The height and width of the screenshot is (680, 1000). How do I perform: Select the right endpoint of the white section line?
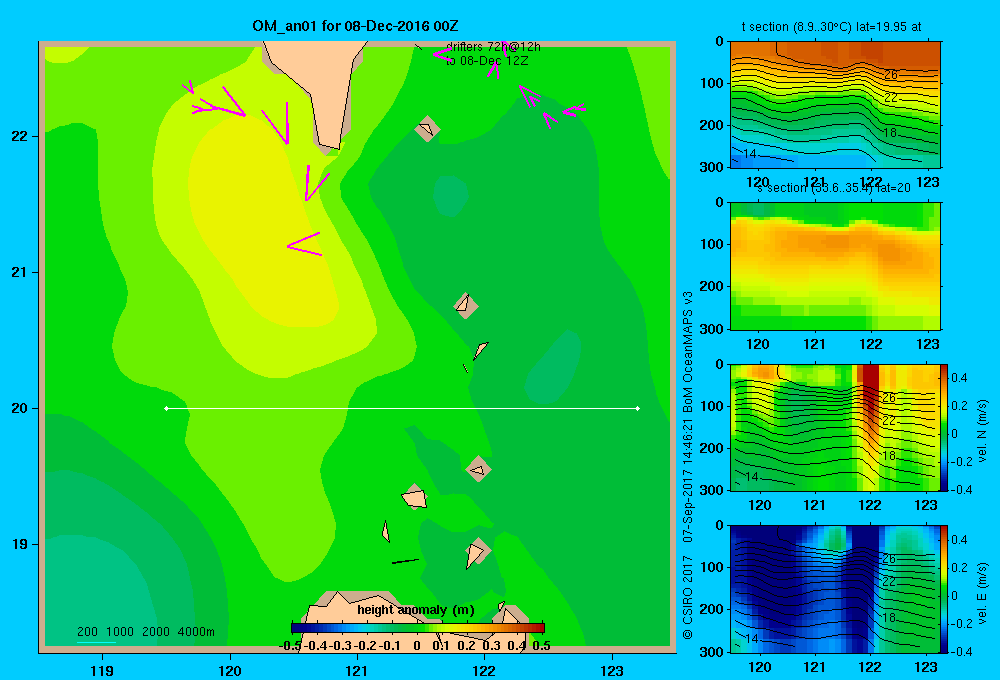[638, 408]
